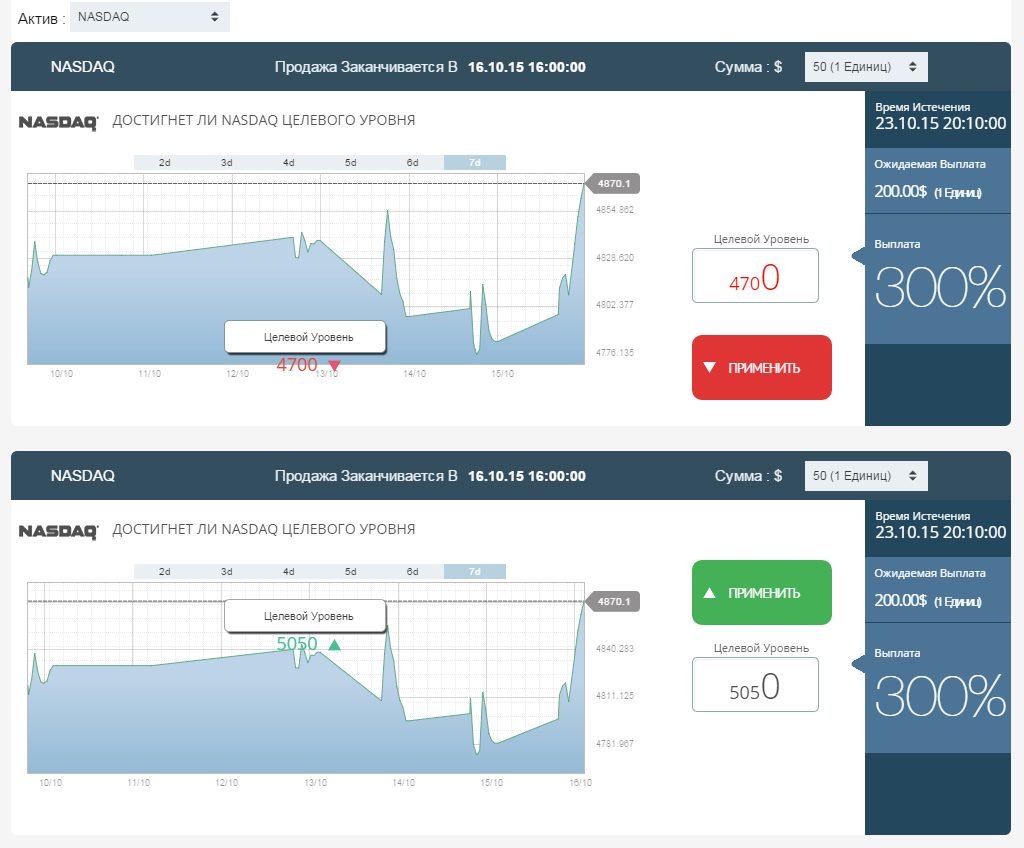This screenshot has width=1024, height=848.
Task: Open the Актив NASDAQ asset dropdown
Action: coord(150,17)
